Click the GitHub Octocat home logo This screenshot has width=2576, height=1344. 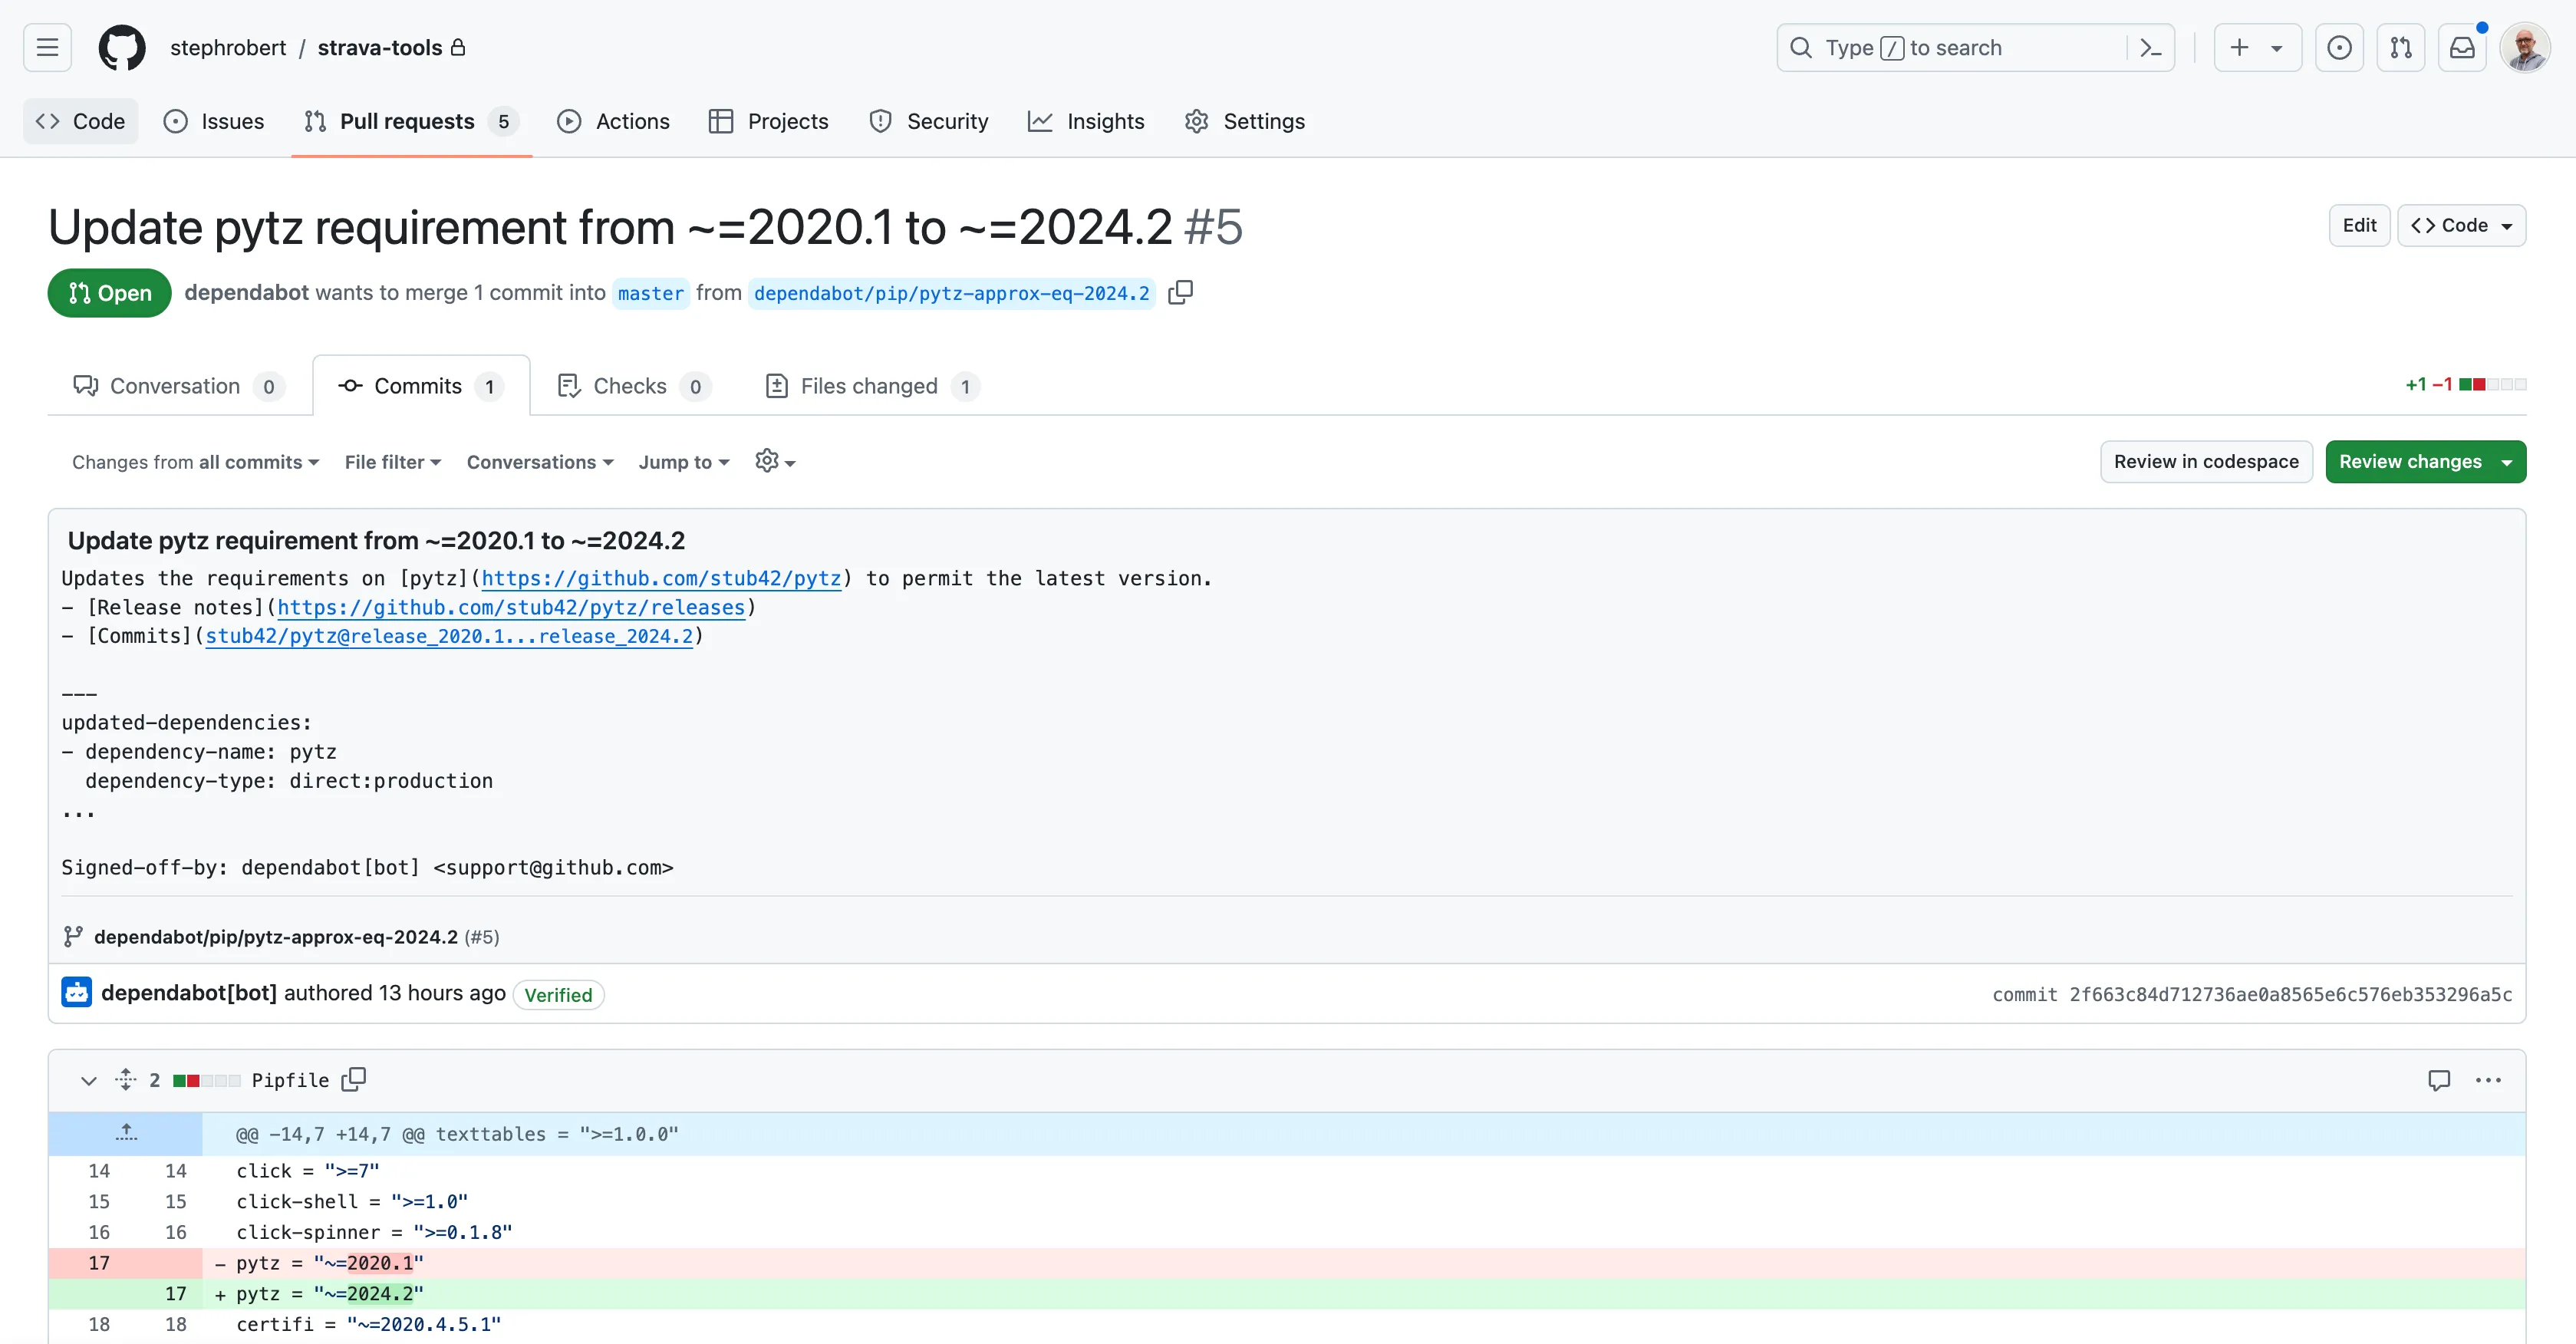click(121, 48)
